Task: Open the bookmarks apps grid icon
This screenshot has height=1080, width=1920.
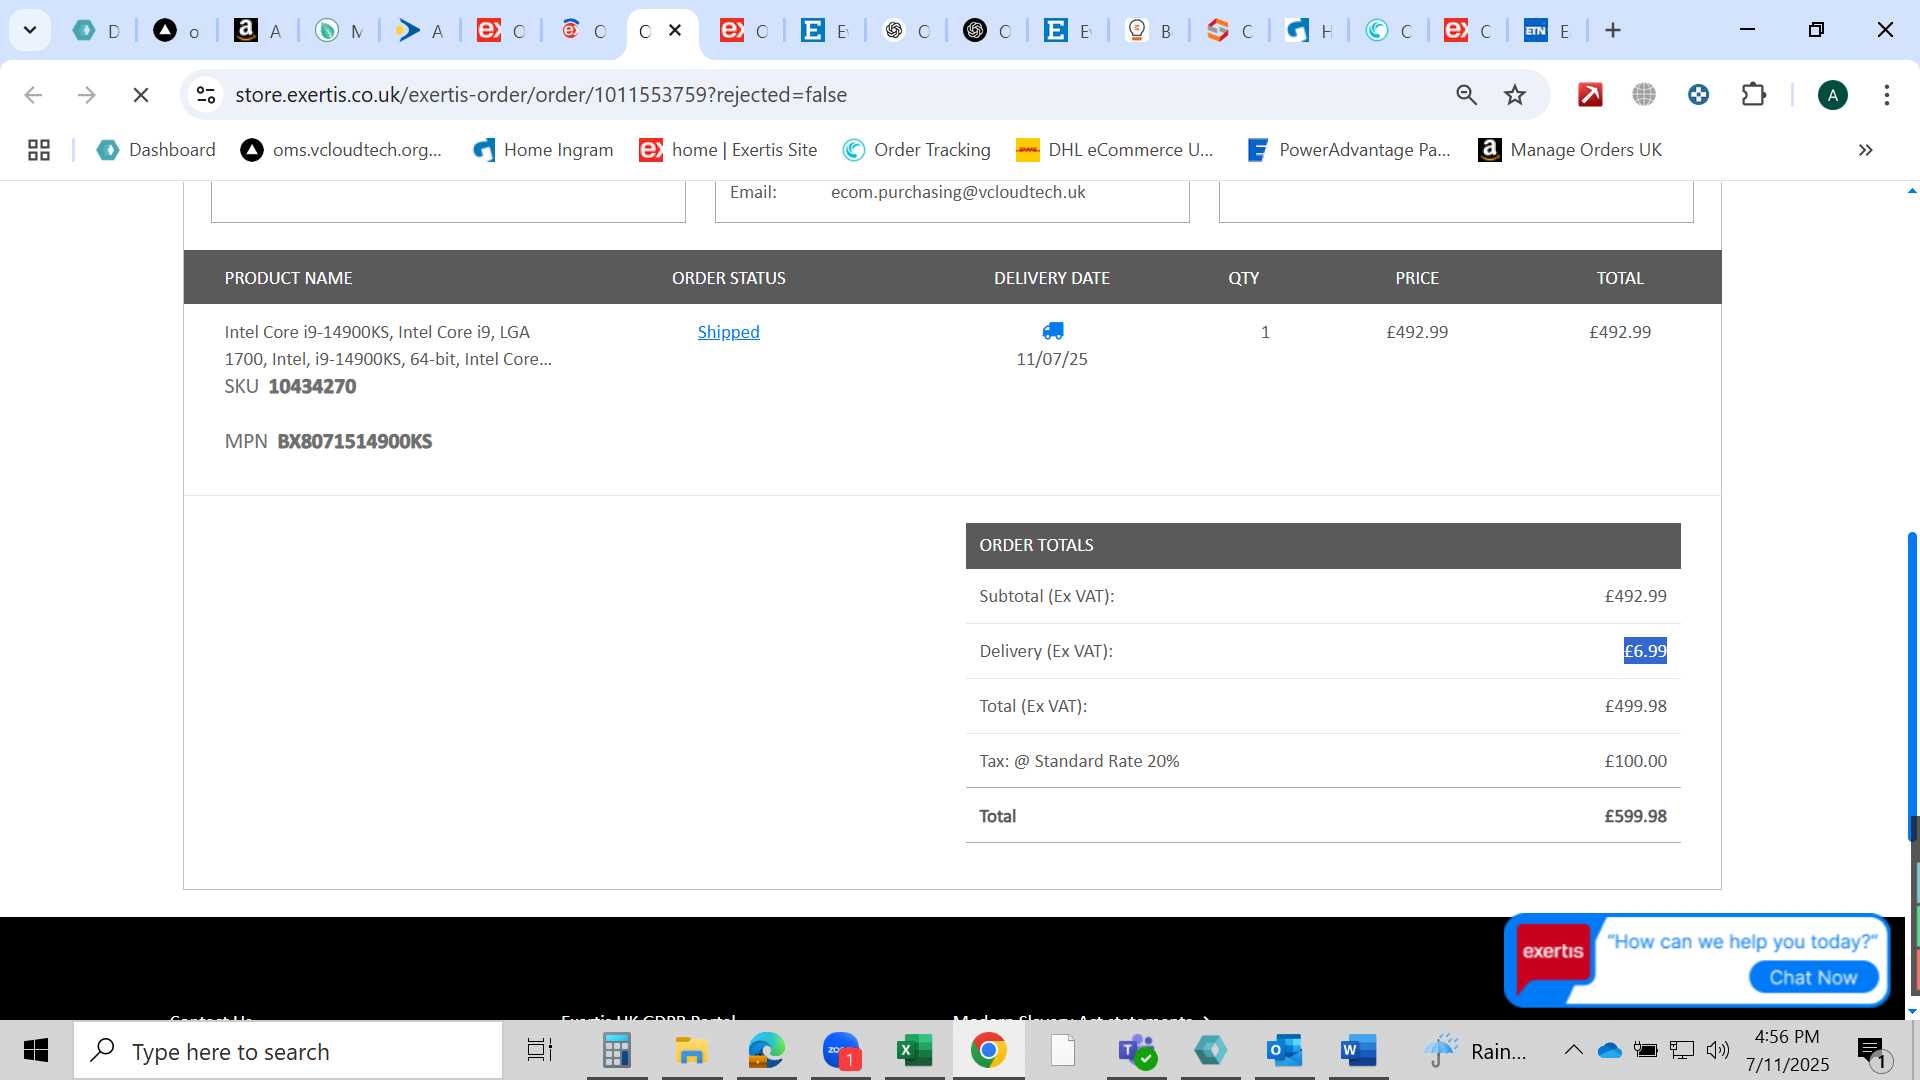Action: tap(39, 150)
